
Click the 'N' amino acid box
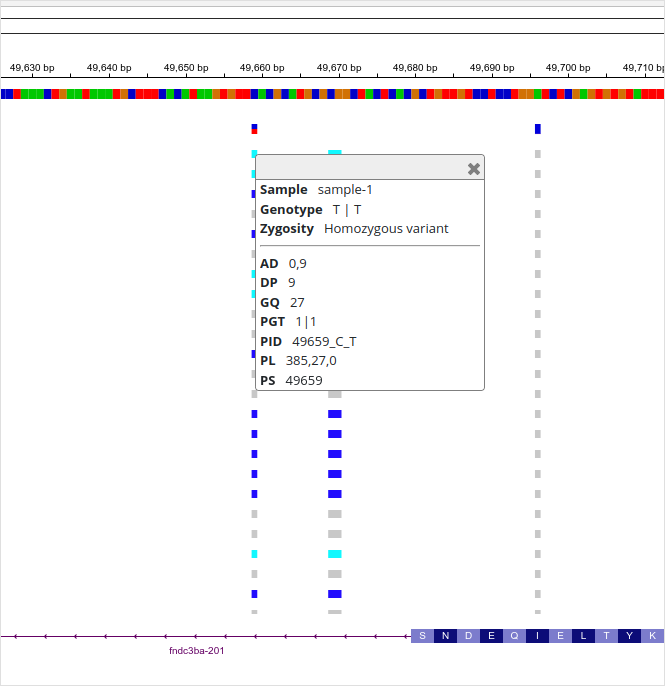coord(445,636)
